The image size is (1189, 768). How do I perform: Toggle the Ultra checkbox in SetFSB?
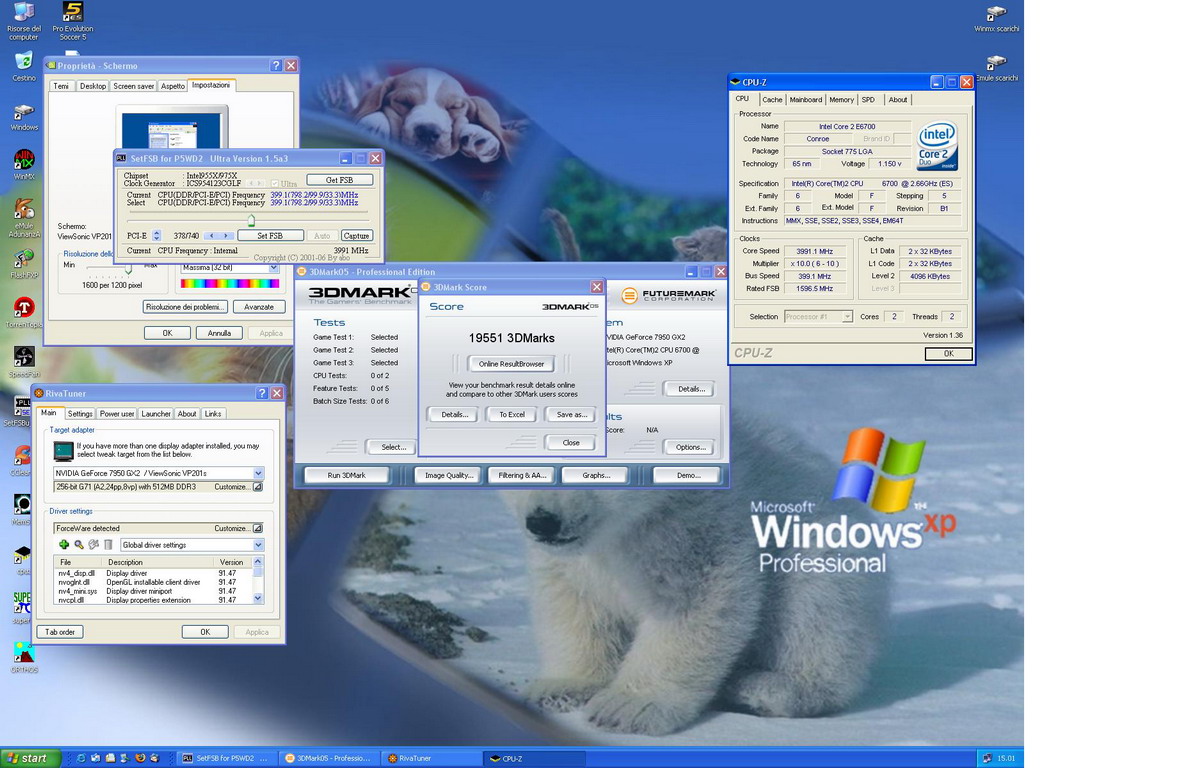[x=275, y=183]
